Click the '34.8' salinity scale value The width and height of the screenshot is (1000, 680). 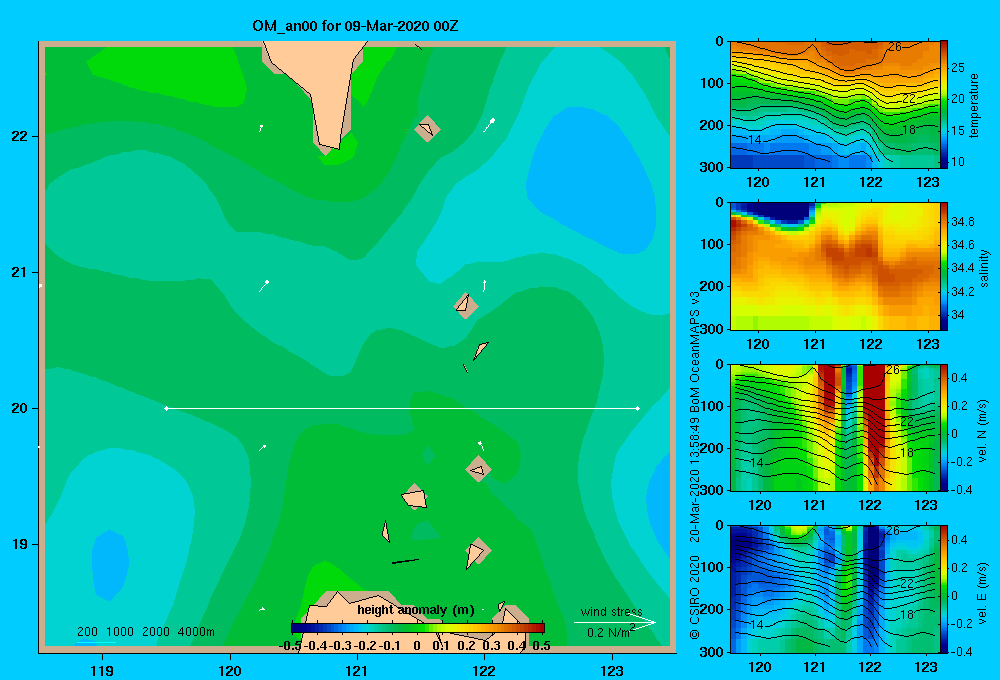click(963, 222)
